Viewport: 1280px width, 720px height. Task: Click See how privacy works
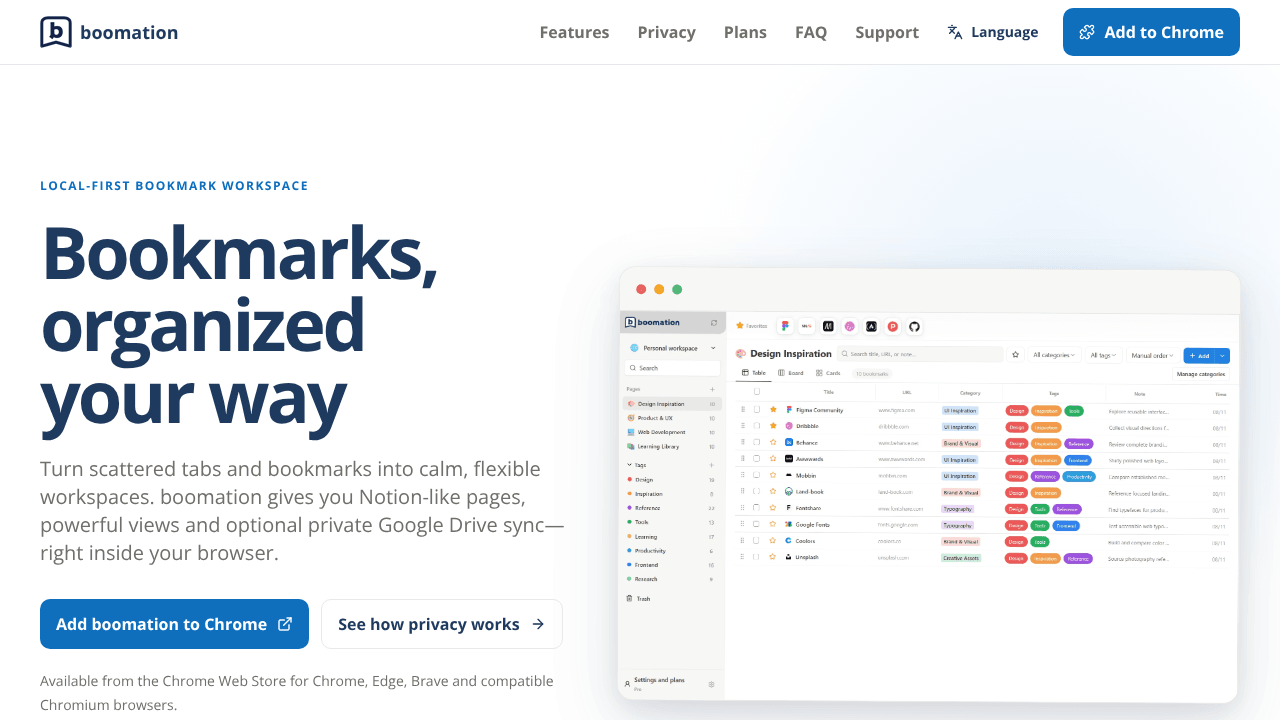click(442, 624)
